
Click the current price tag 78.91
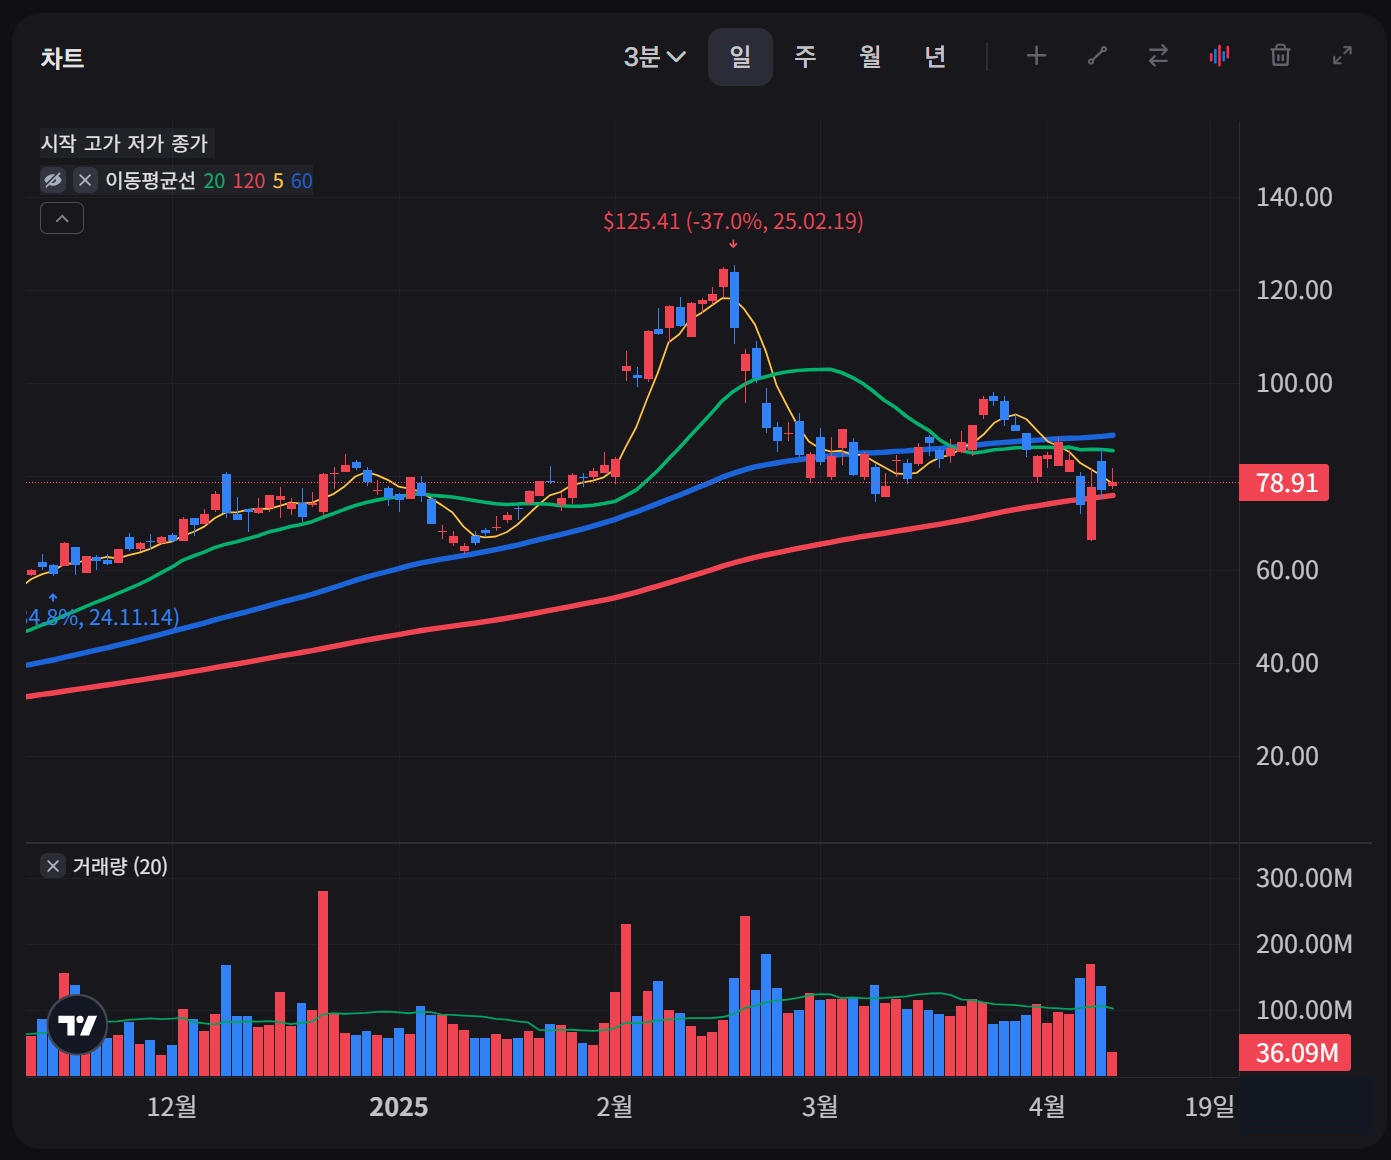click(x=1284, y=483)
